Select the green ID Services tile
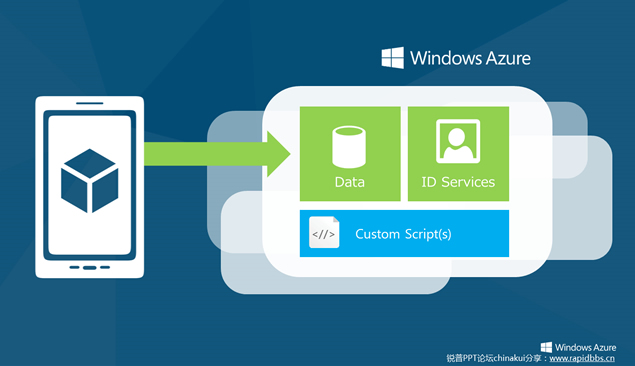 (458, 154)
